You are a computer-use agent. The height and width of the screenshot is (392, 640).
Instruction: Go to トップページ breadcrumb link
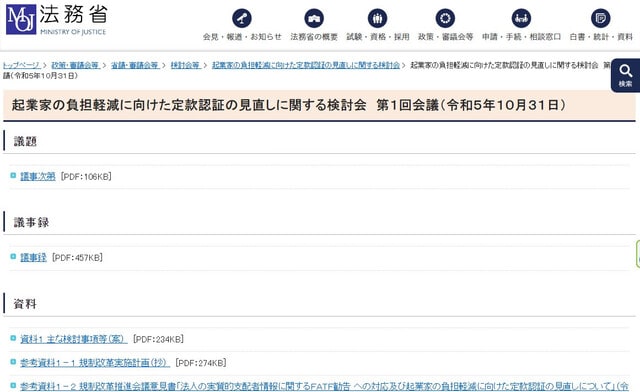point(21,65)
